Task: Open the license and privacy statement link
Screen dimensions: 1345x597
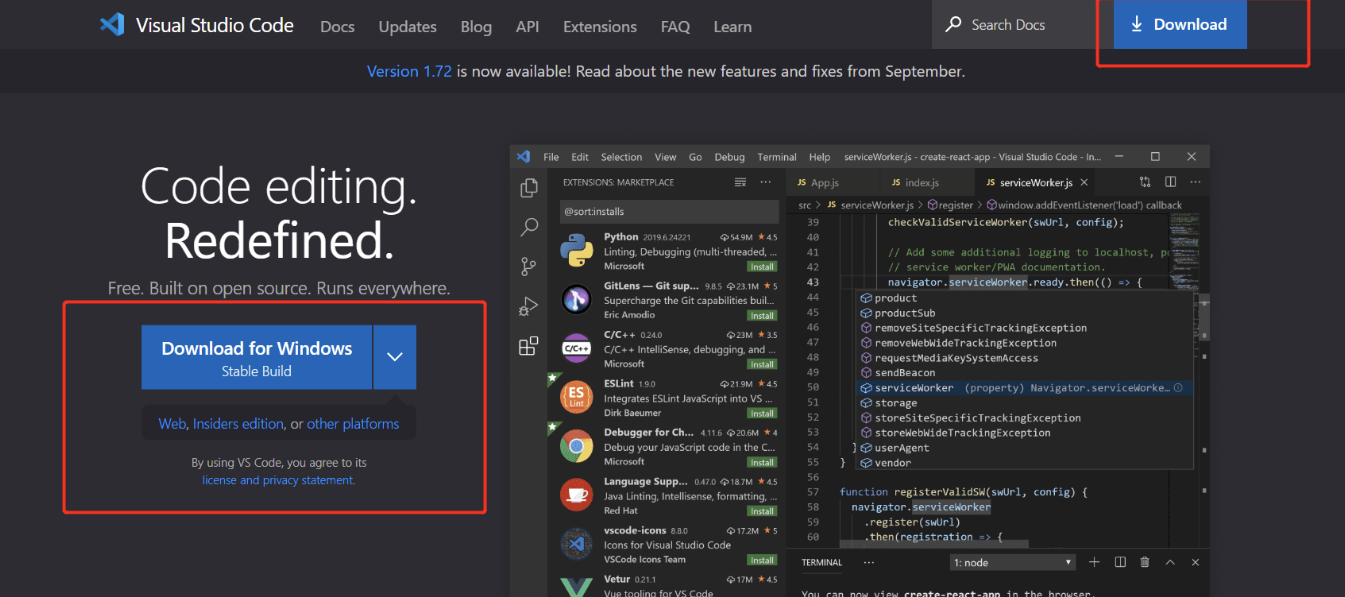Action: coord(278,480)
